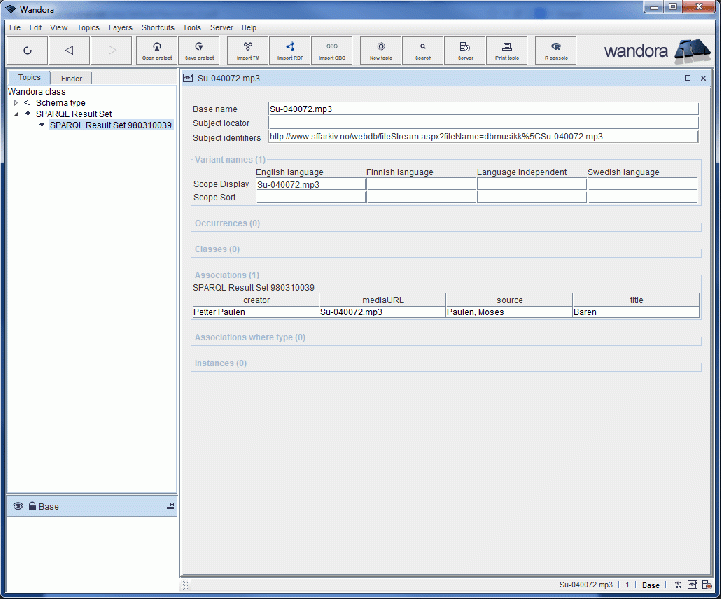Expand the Occurrences (0) section

point(226,224)
